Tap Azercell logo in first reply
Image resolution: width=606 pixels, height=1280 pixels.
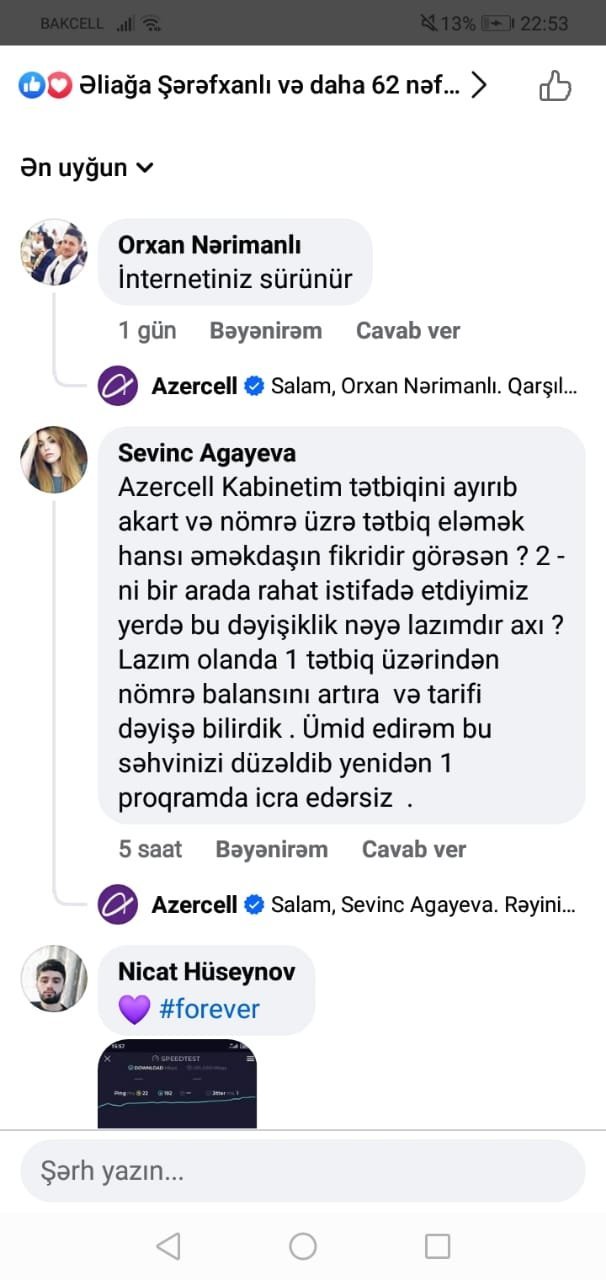tap(118, 386)
